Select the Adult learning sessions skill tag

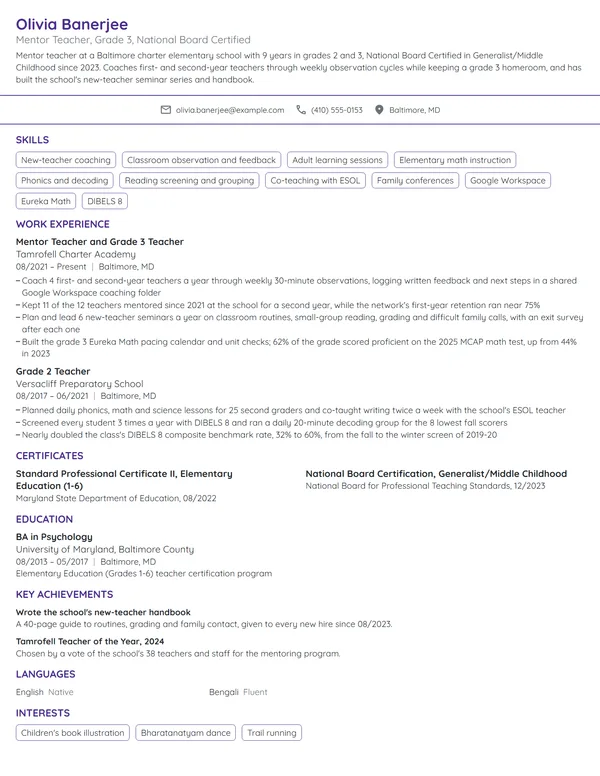click(x=337, y=160)
